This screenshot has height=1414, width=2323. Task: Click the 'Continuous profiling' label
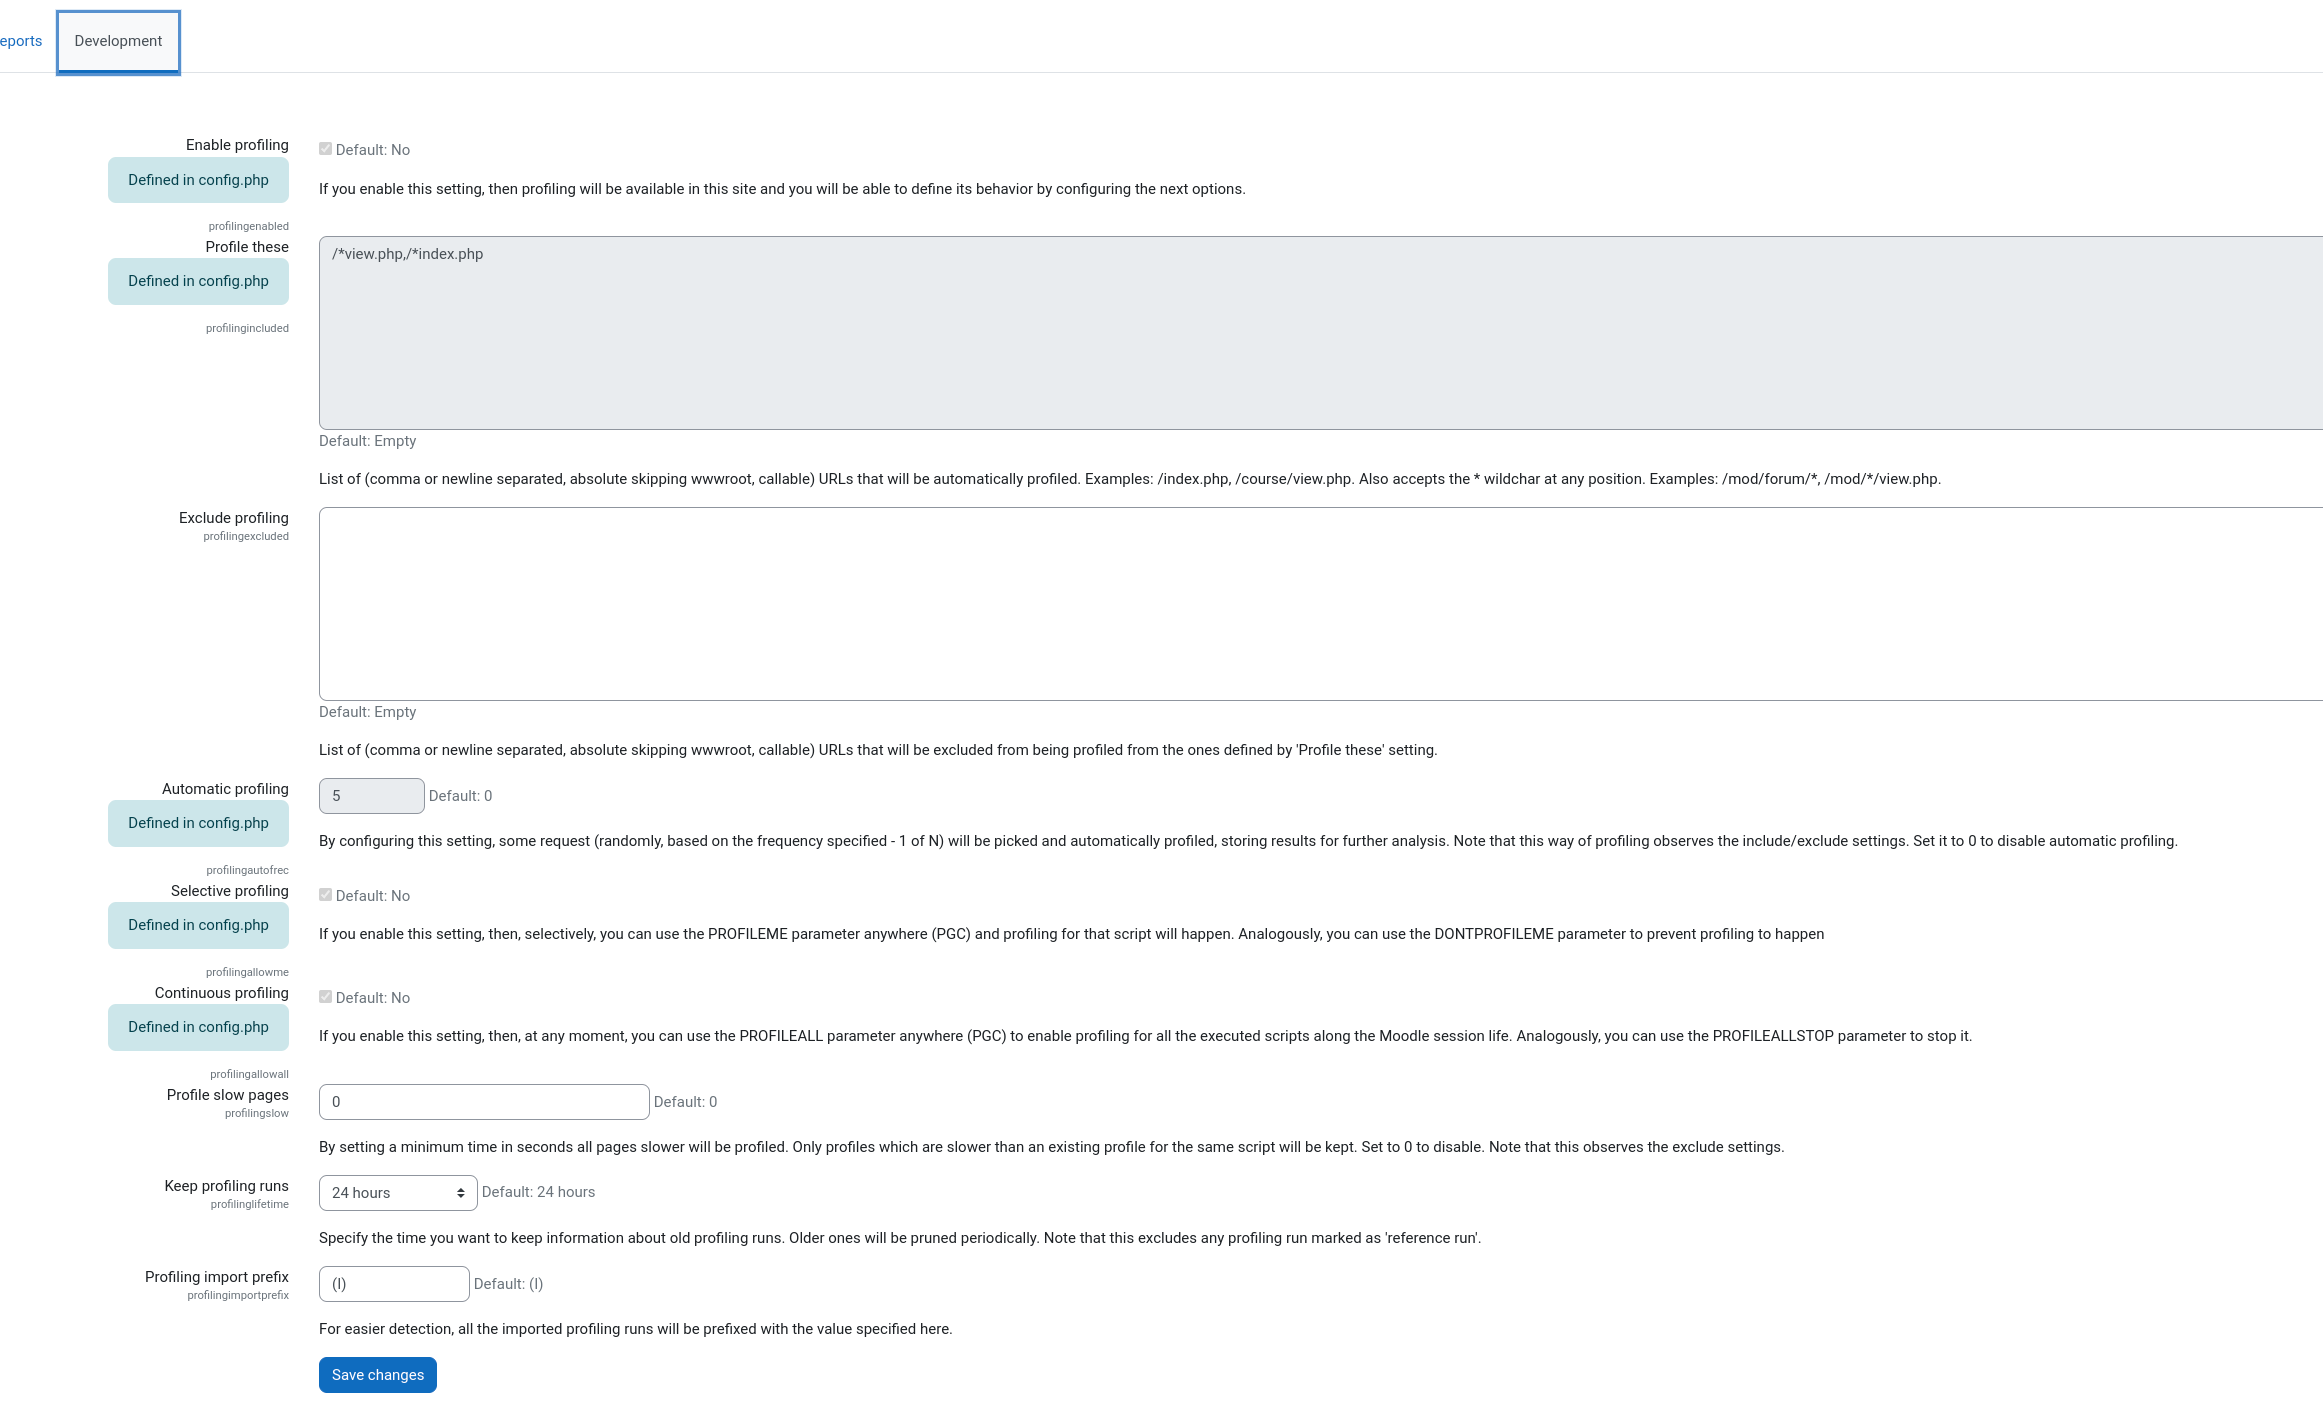(222, 993)
